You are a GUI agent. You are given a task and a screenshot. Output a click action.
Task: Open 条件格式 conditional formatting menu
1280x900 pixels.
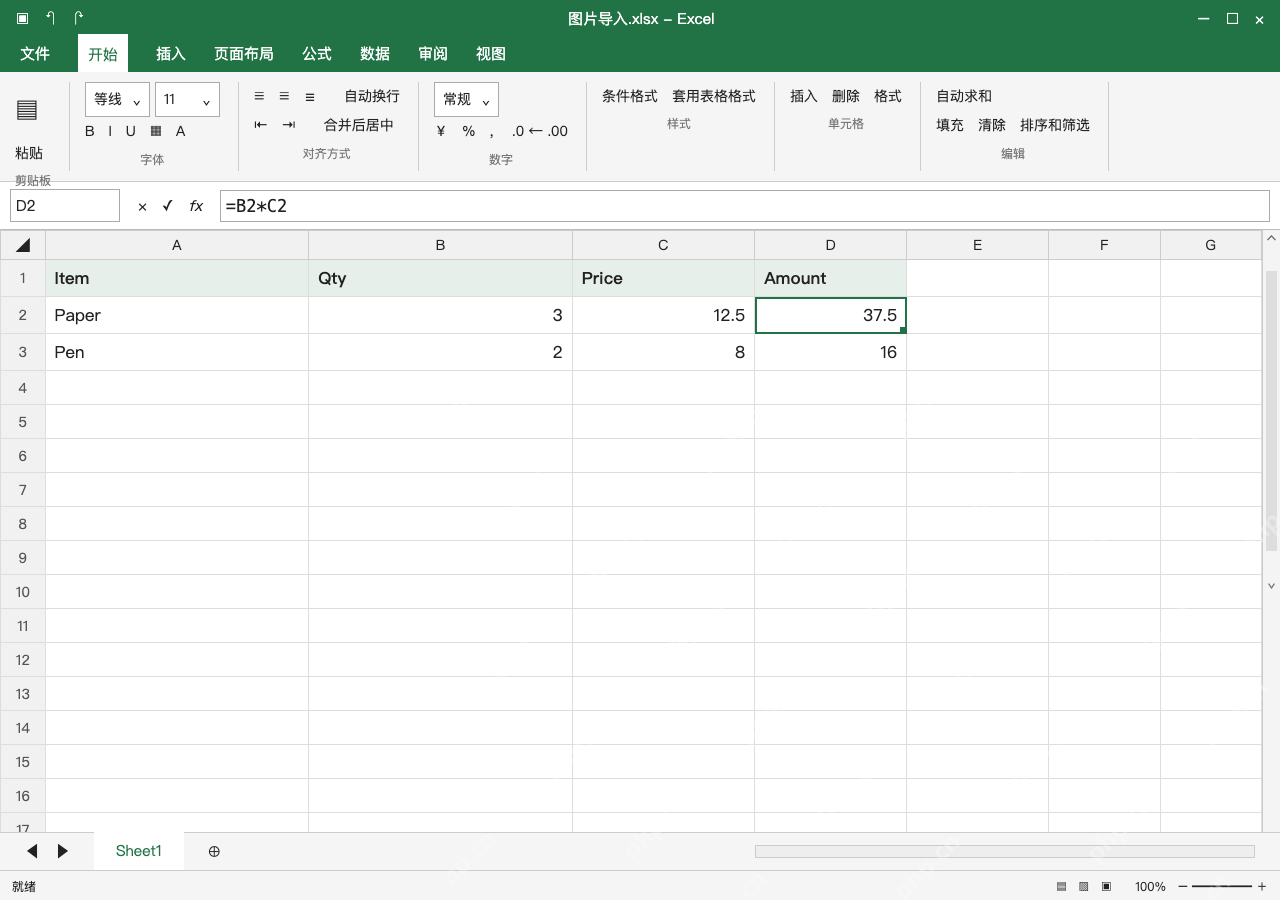coord(630,96)
